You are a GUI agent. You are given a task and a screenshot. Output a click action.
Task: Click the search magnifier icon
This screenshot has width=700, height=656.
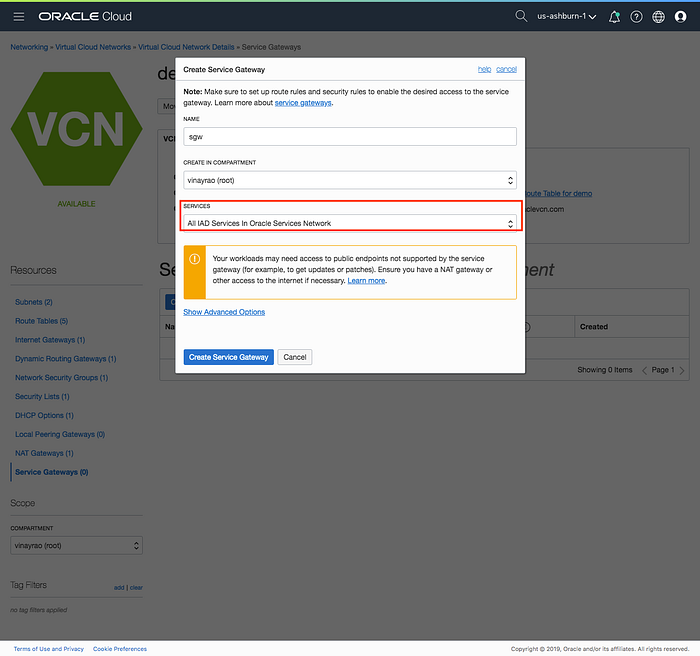click(x=521, y=16)
